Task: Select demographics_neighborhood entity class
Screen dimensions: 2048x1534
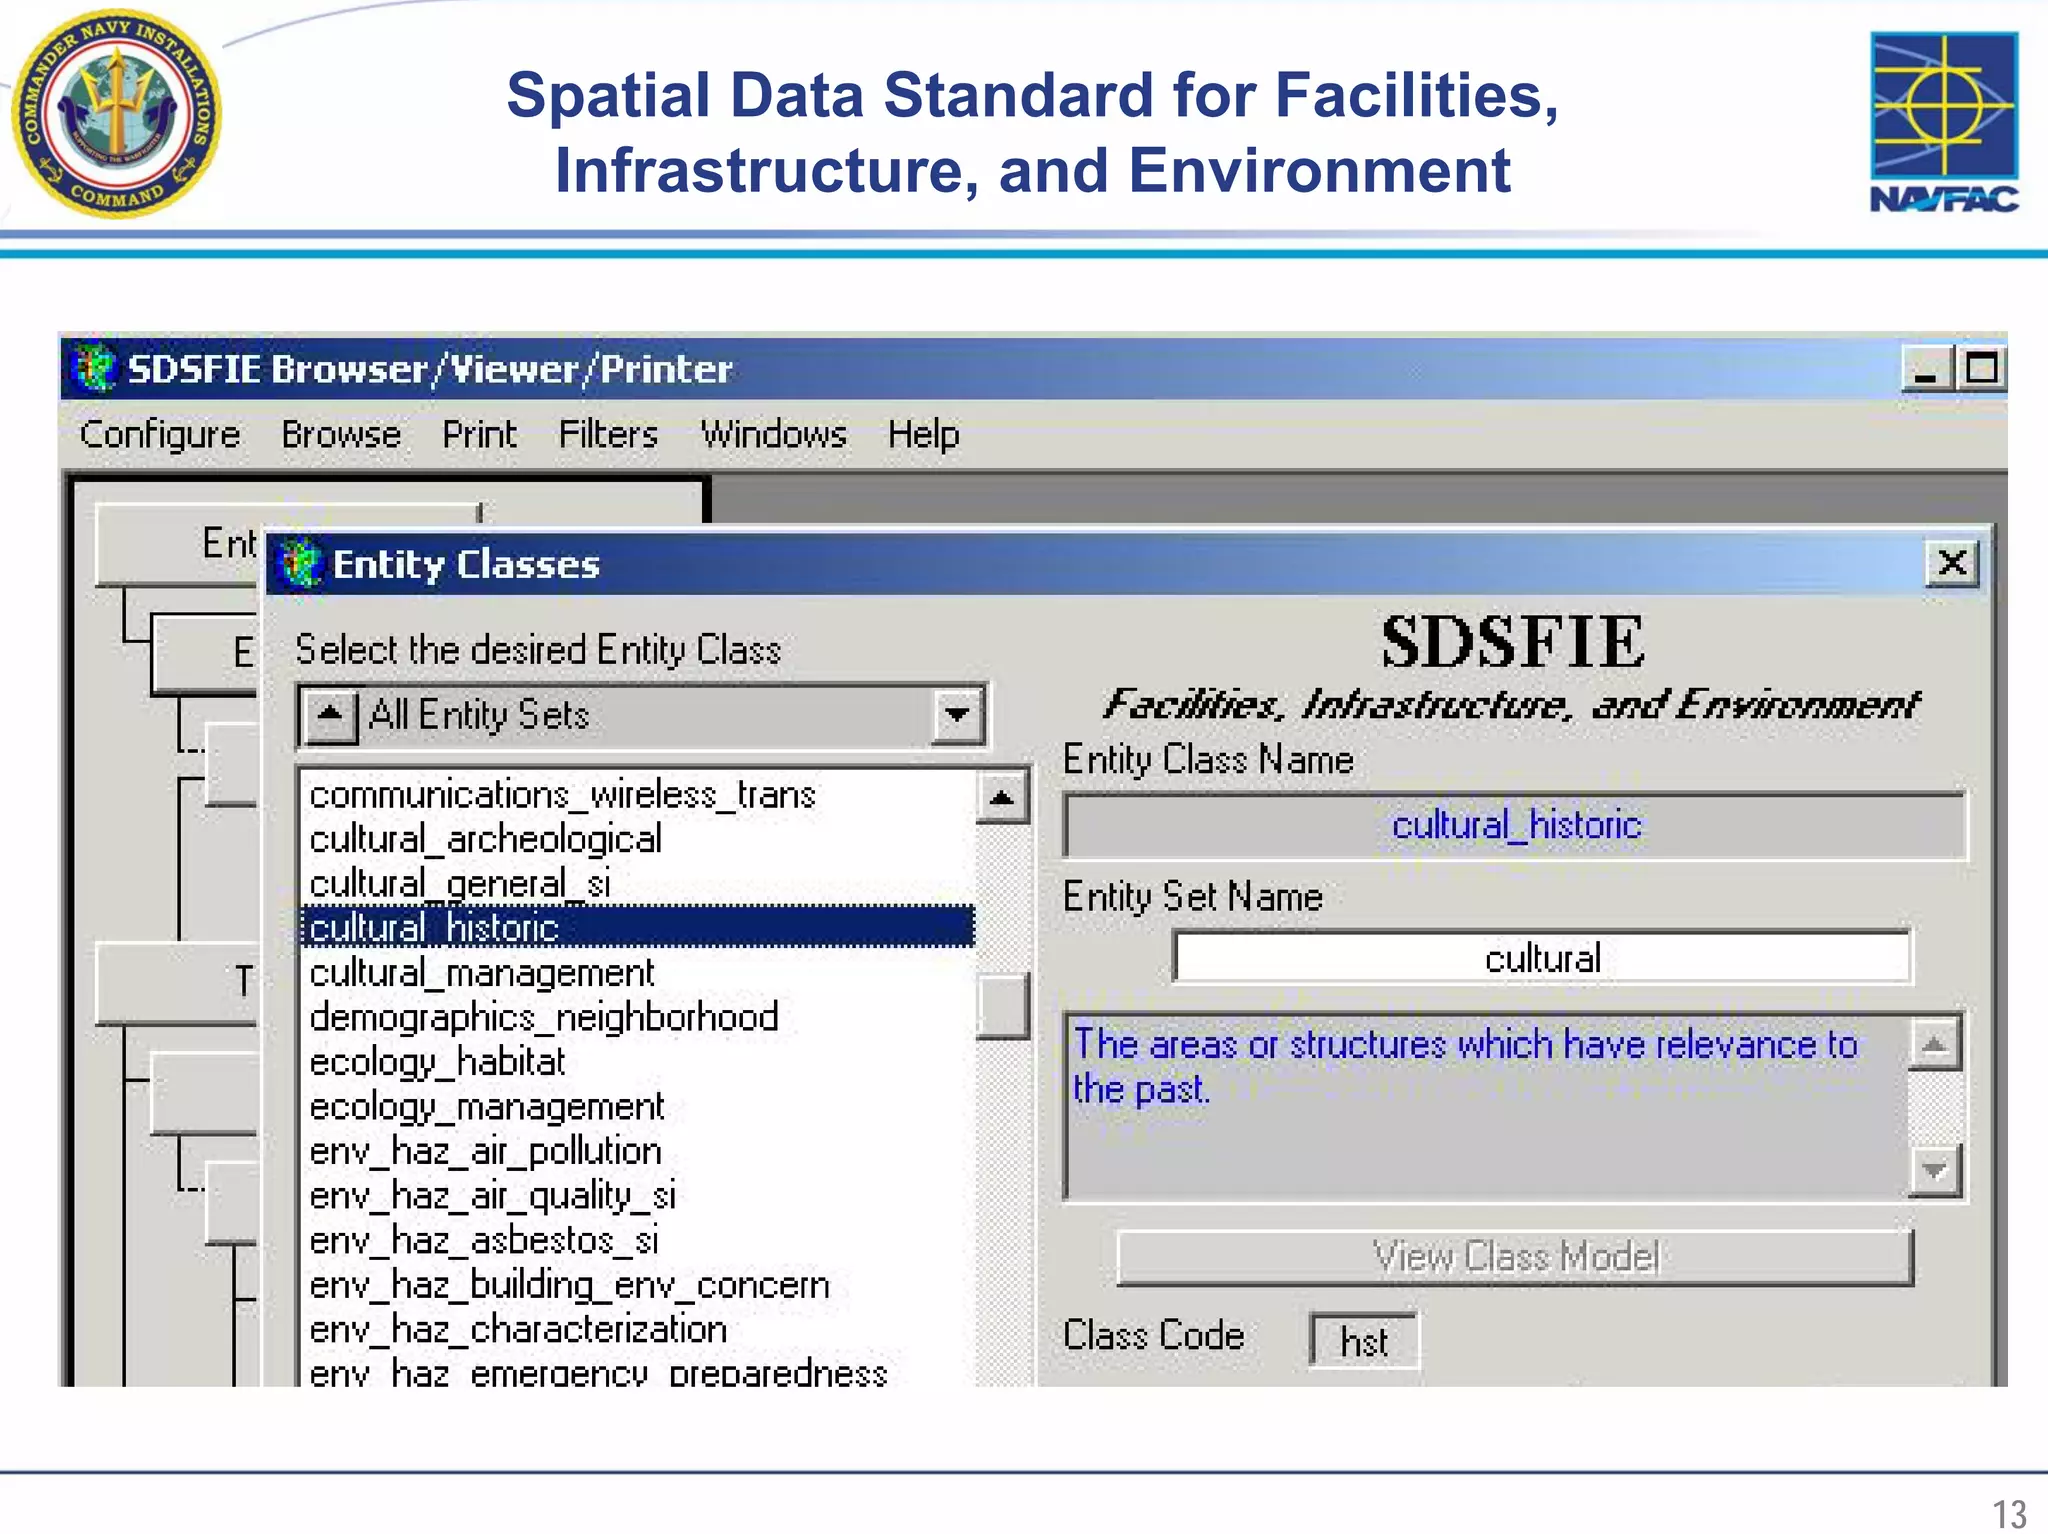Action: tap(637, 1017)
